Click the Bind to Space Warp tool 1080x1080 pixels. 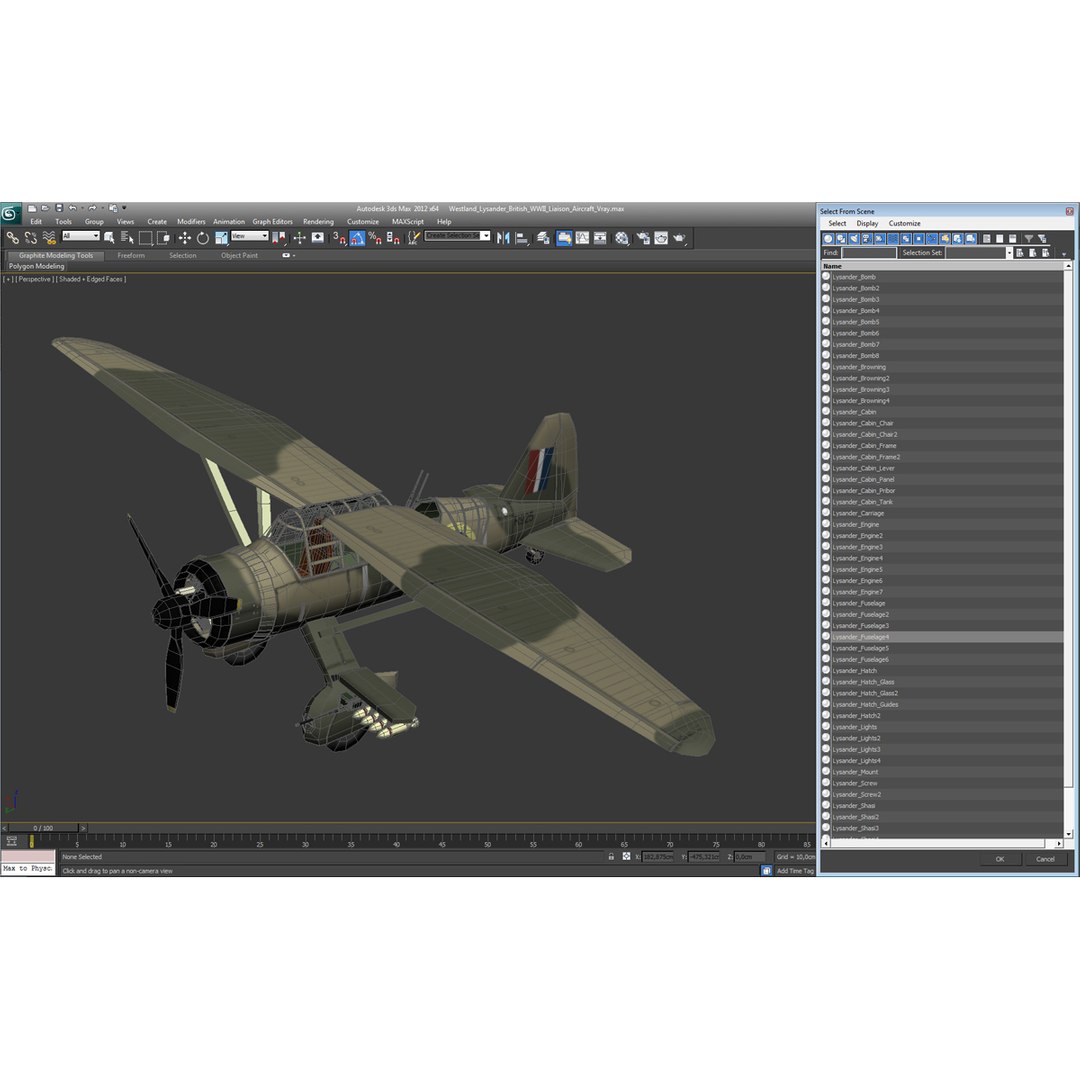pyautogui.click(x=48, y=238)
